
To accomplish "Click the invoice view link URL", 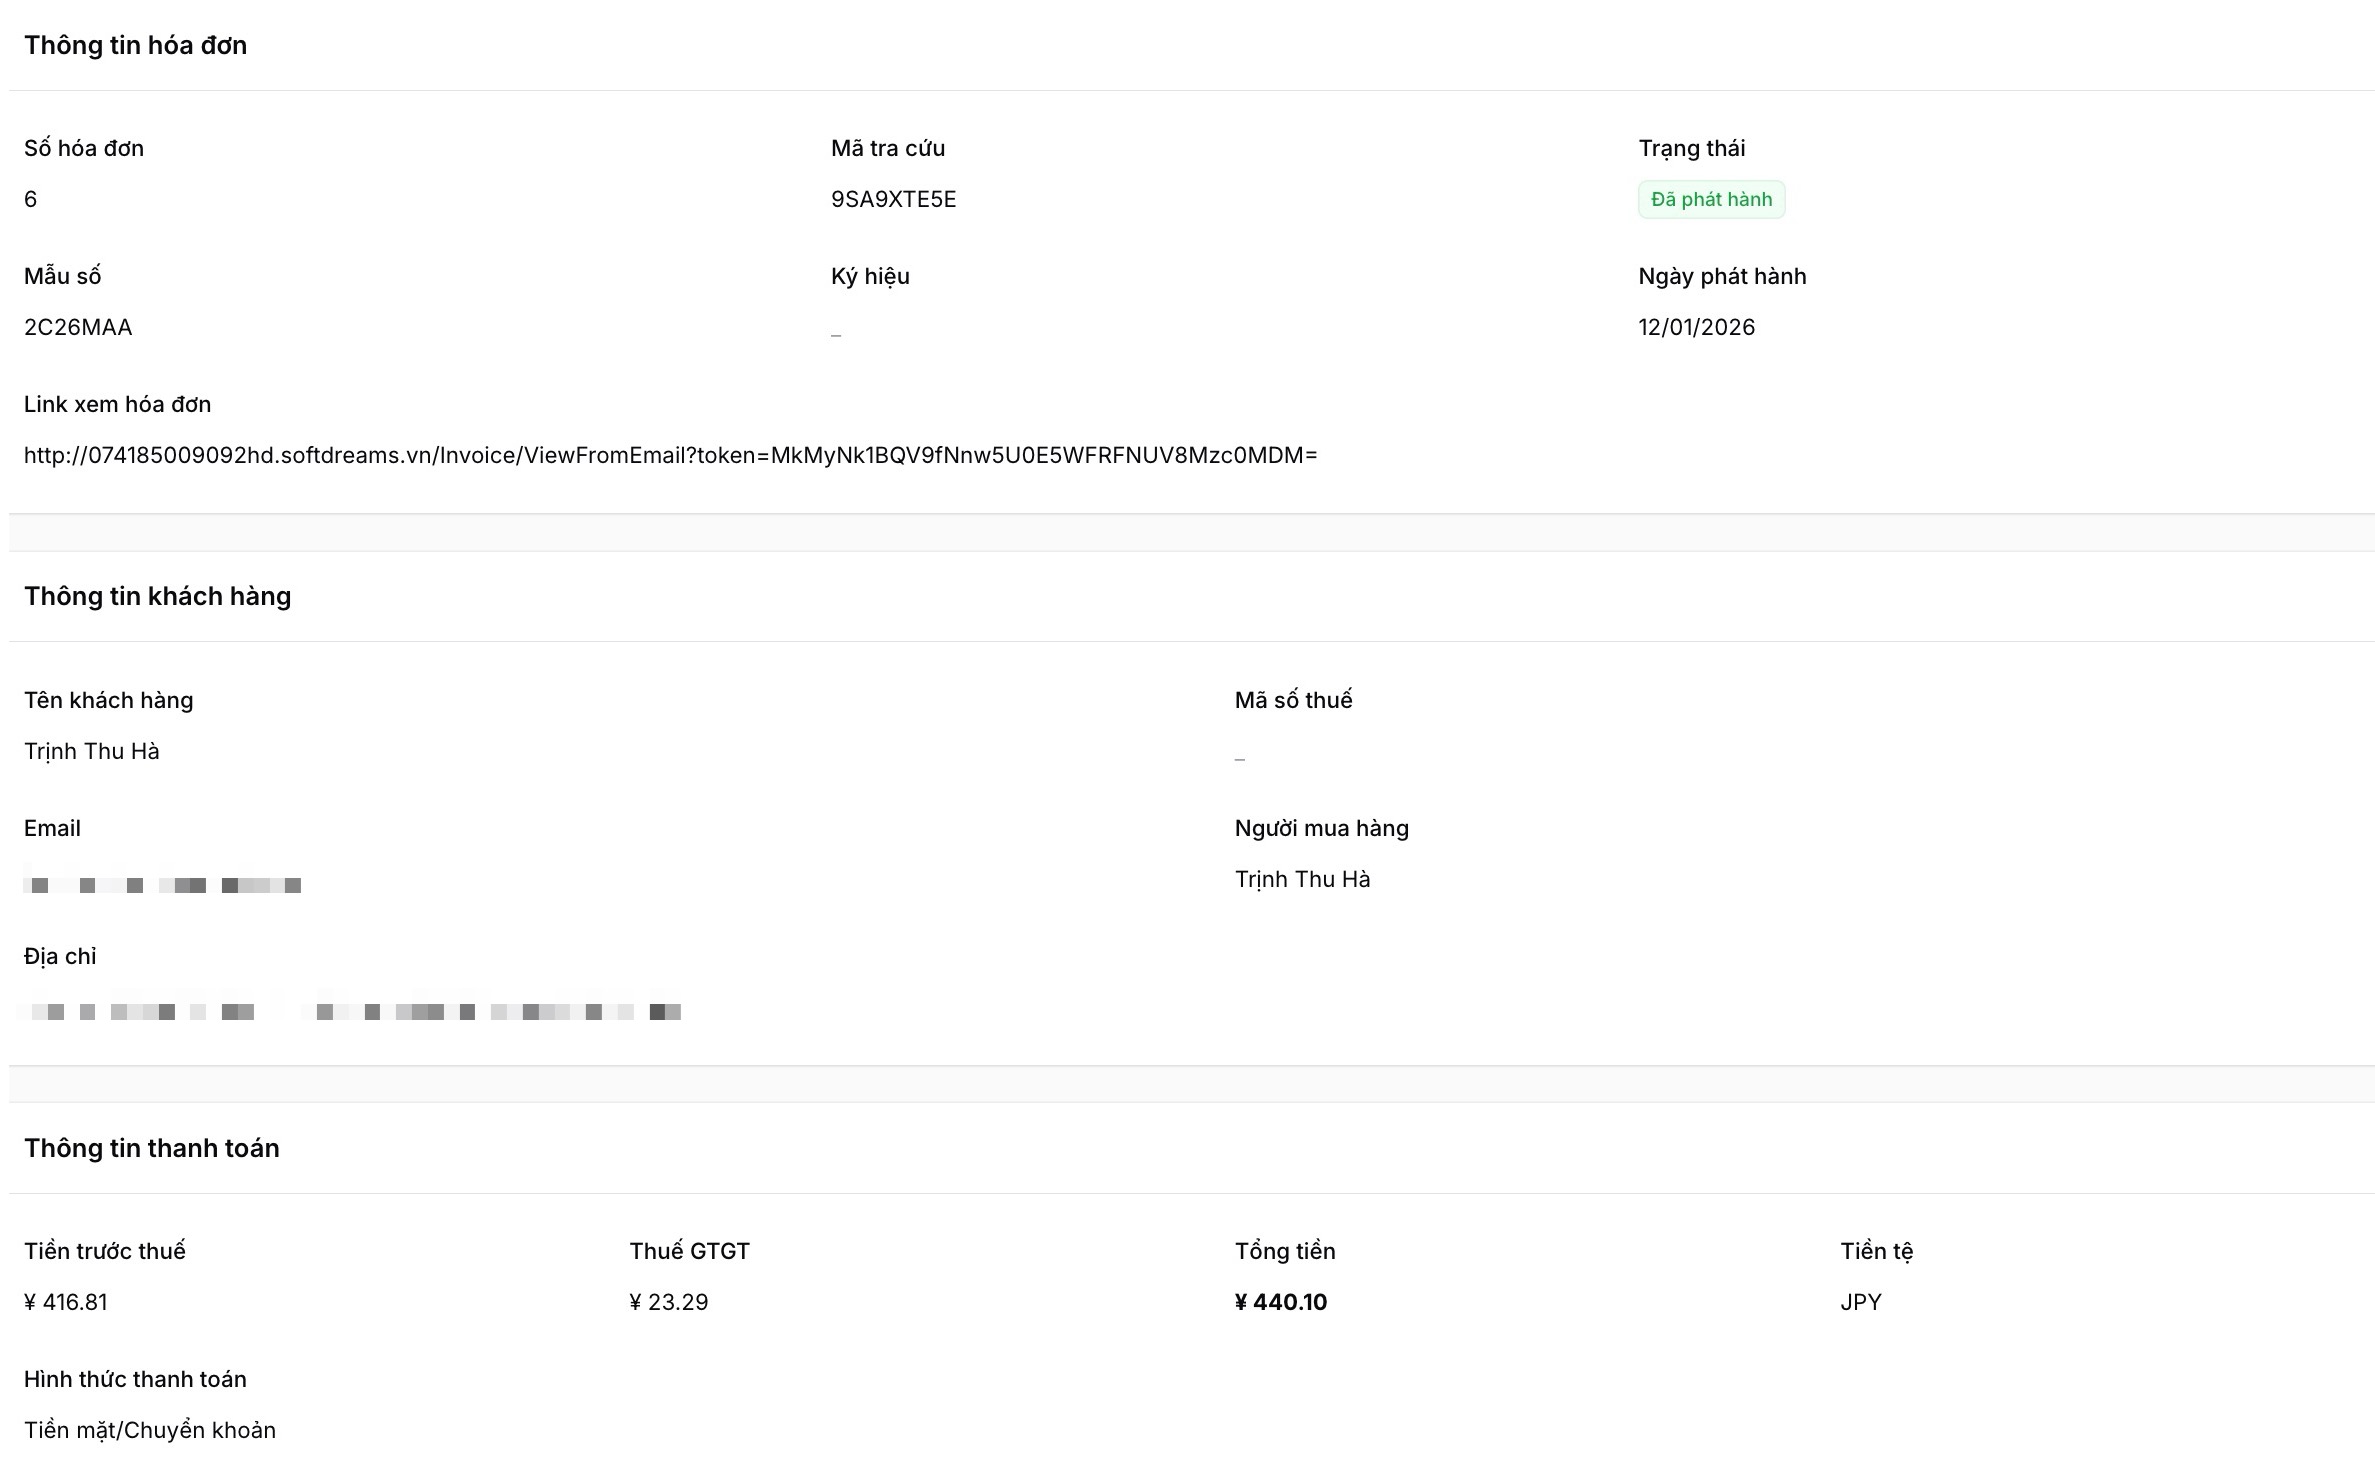I will pyautogui.click(x=670, y=456).
